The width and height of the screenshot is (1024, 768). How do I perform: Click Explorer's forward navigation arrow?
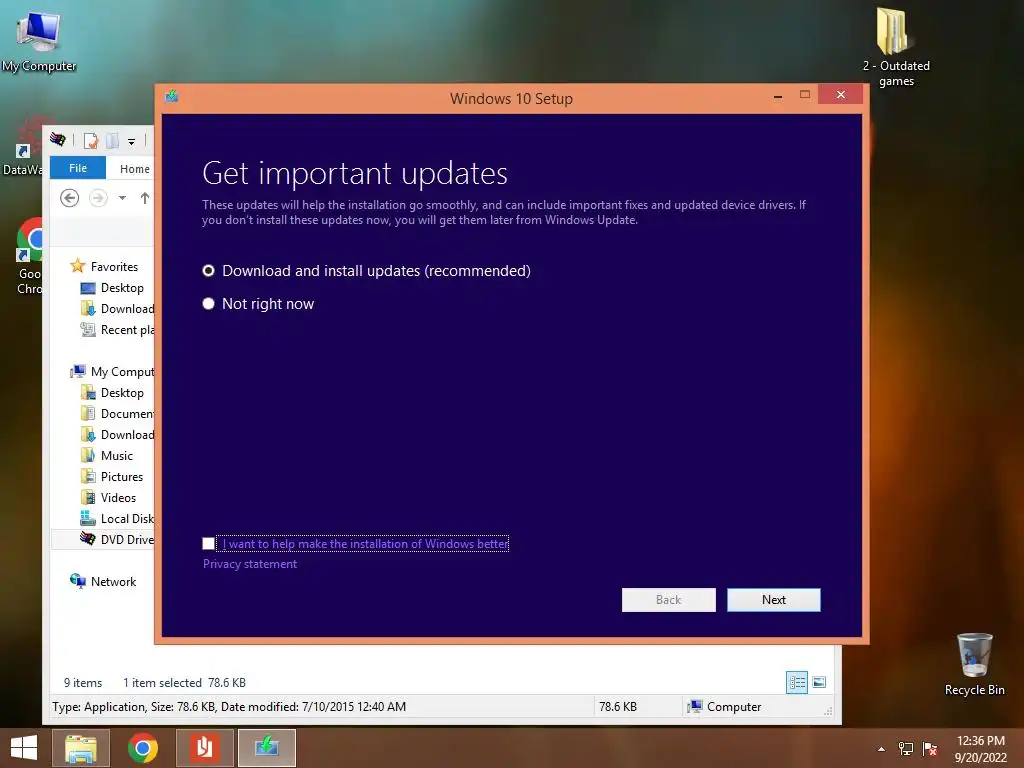click(98, 197)
